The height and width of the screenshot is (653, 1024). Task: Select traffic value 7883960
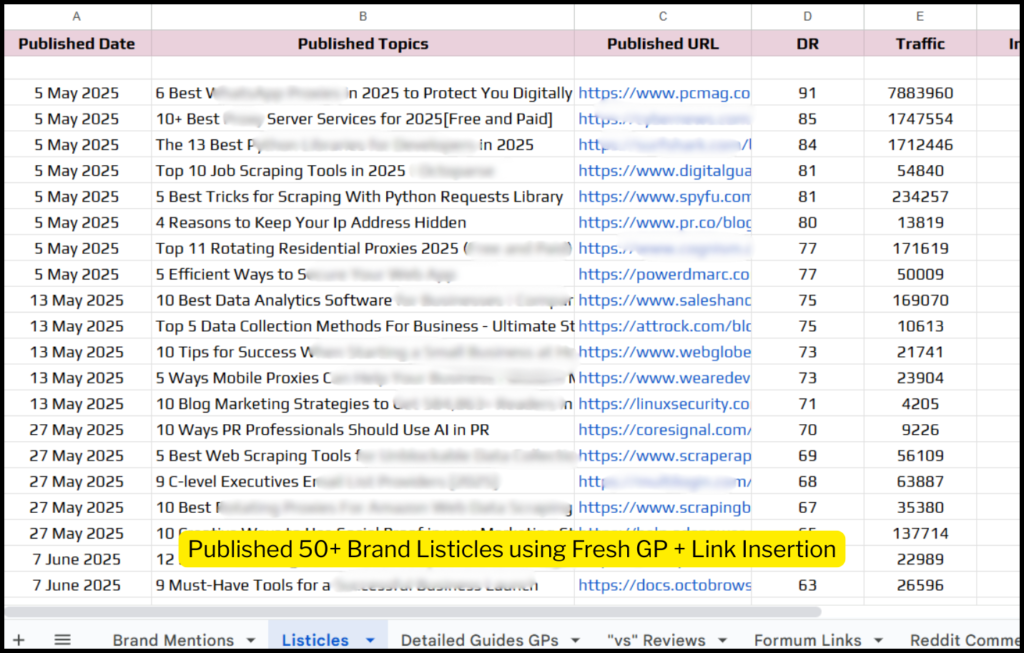click(x=920, y=93)
